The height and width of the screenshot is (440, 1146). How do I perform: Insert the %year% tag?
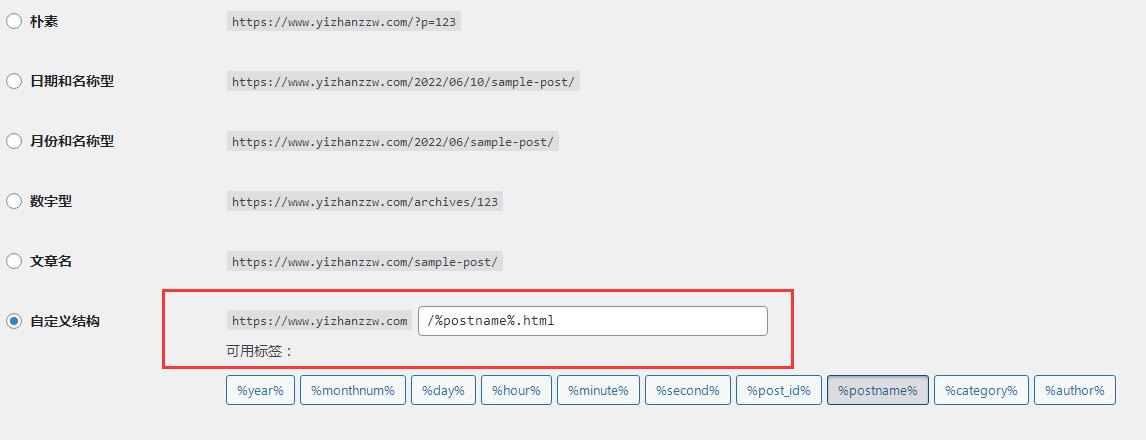(260, 390)
